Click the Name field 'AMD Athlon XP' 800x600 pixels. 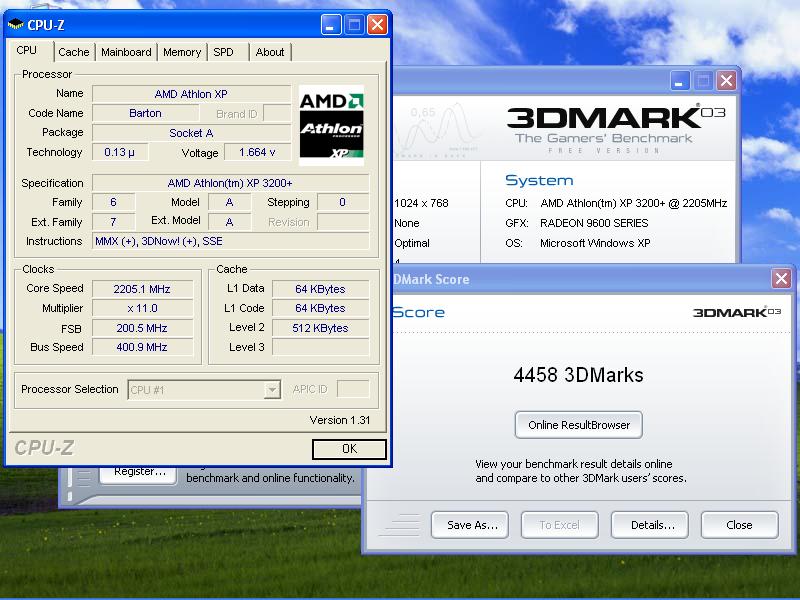(191, 94)
